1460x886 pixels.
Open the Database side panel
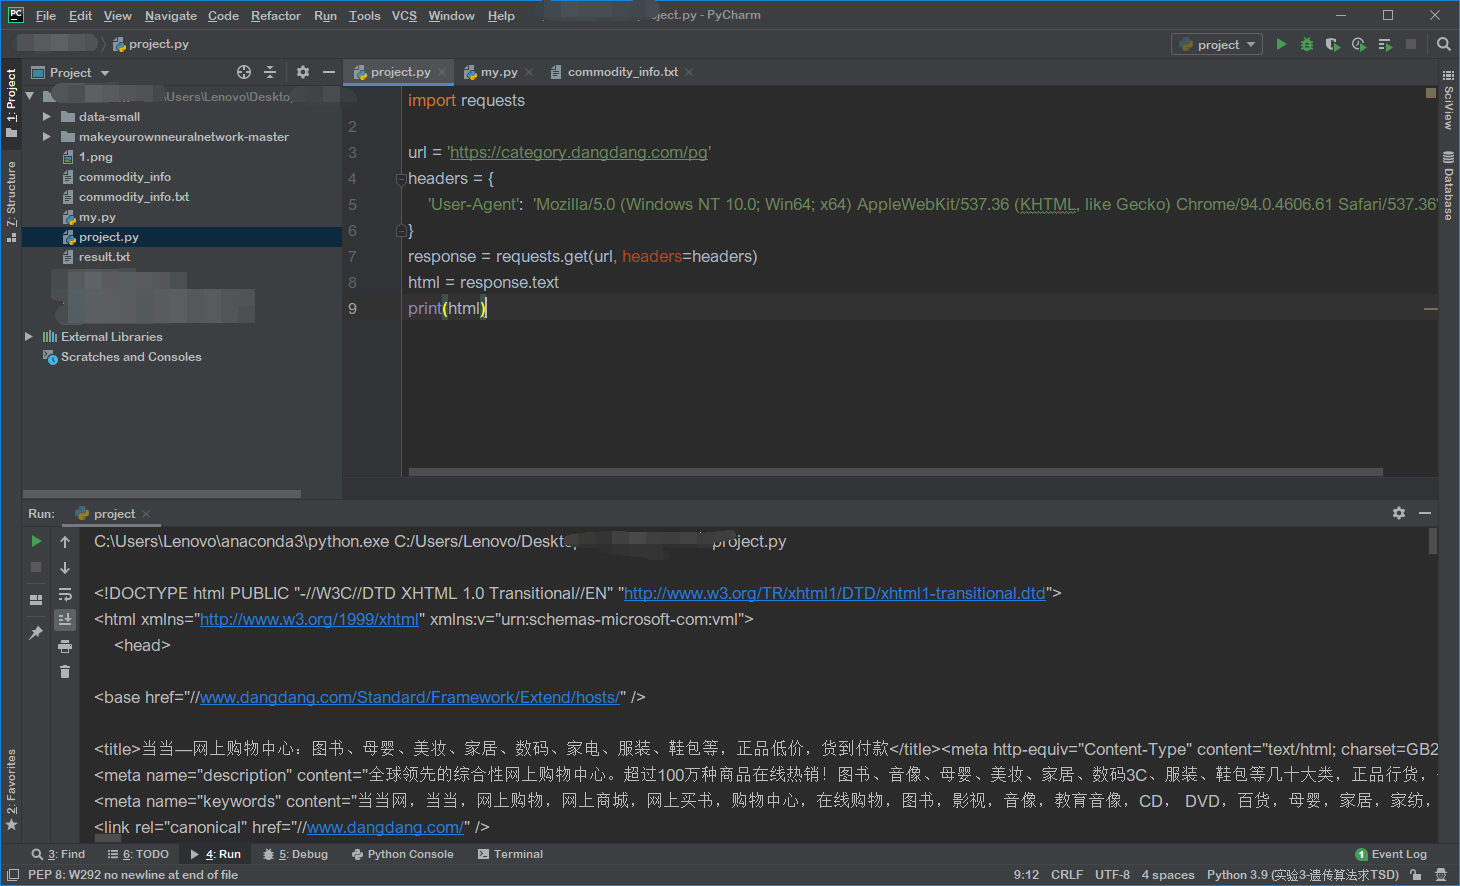[x=1448, y=186]
